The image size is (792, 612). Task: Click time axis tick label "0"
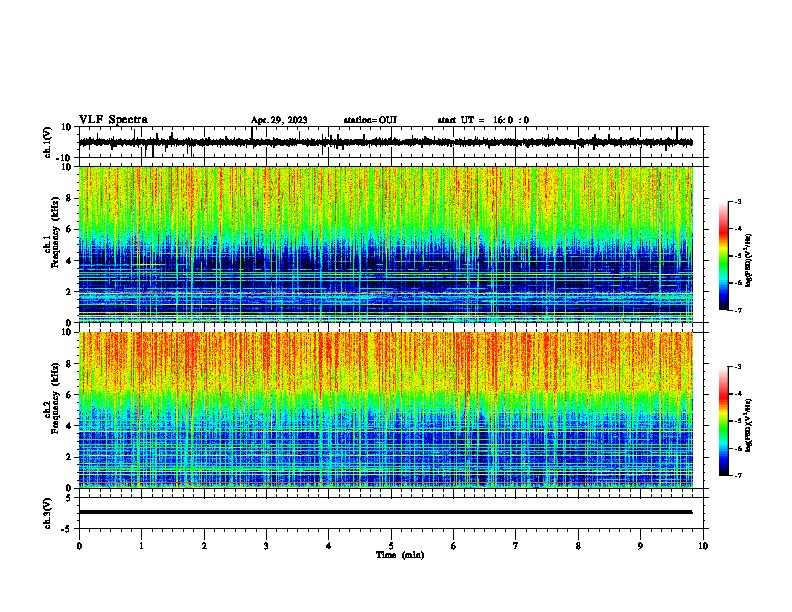[x=79, y=546]
